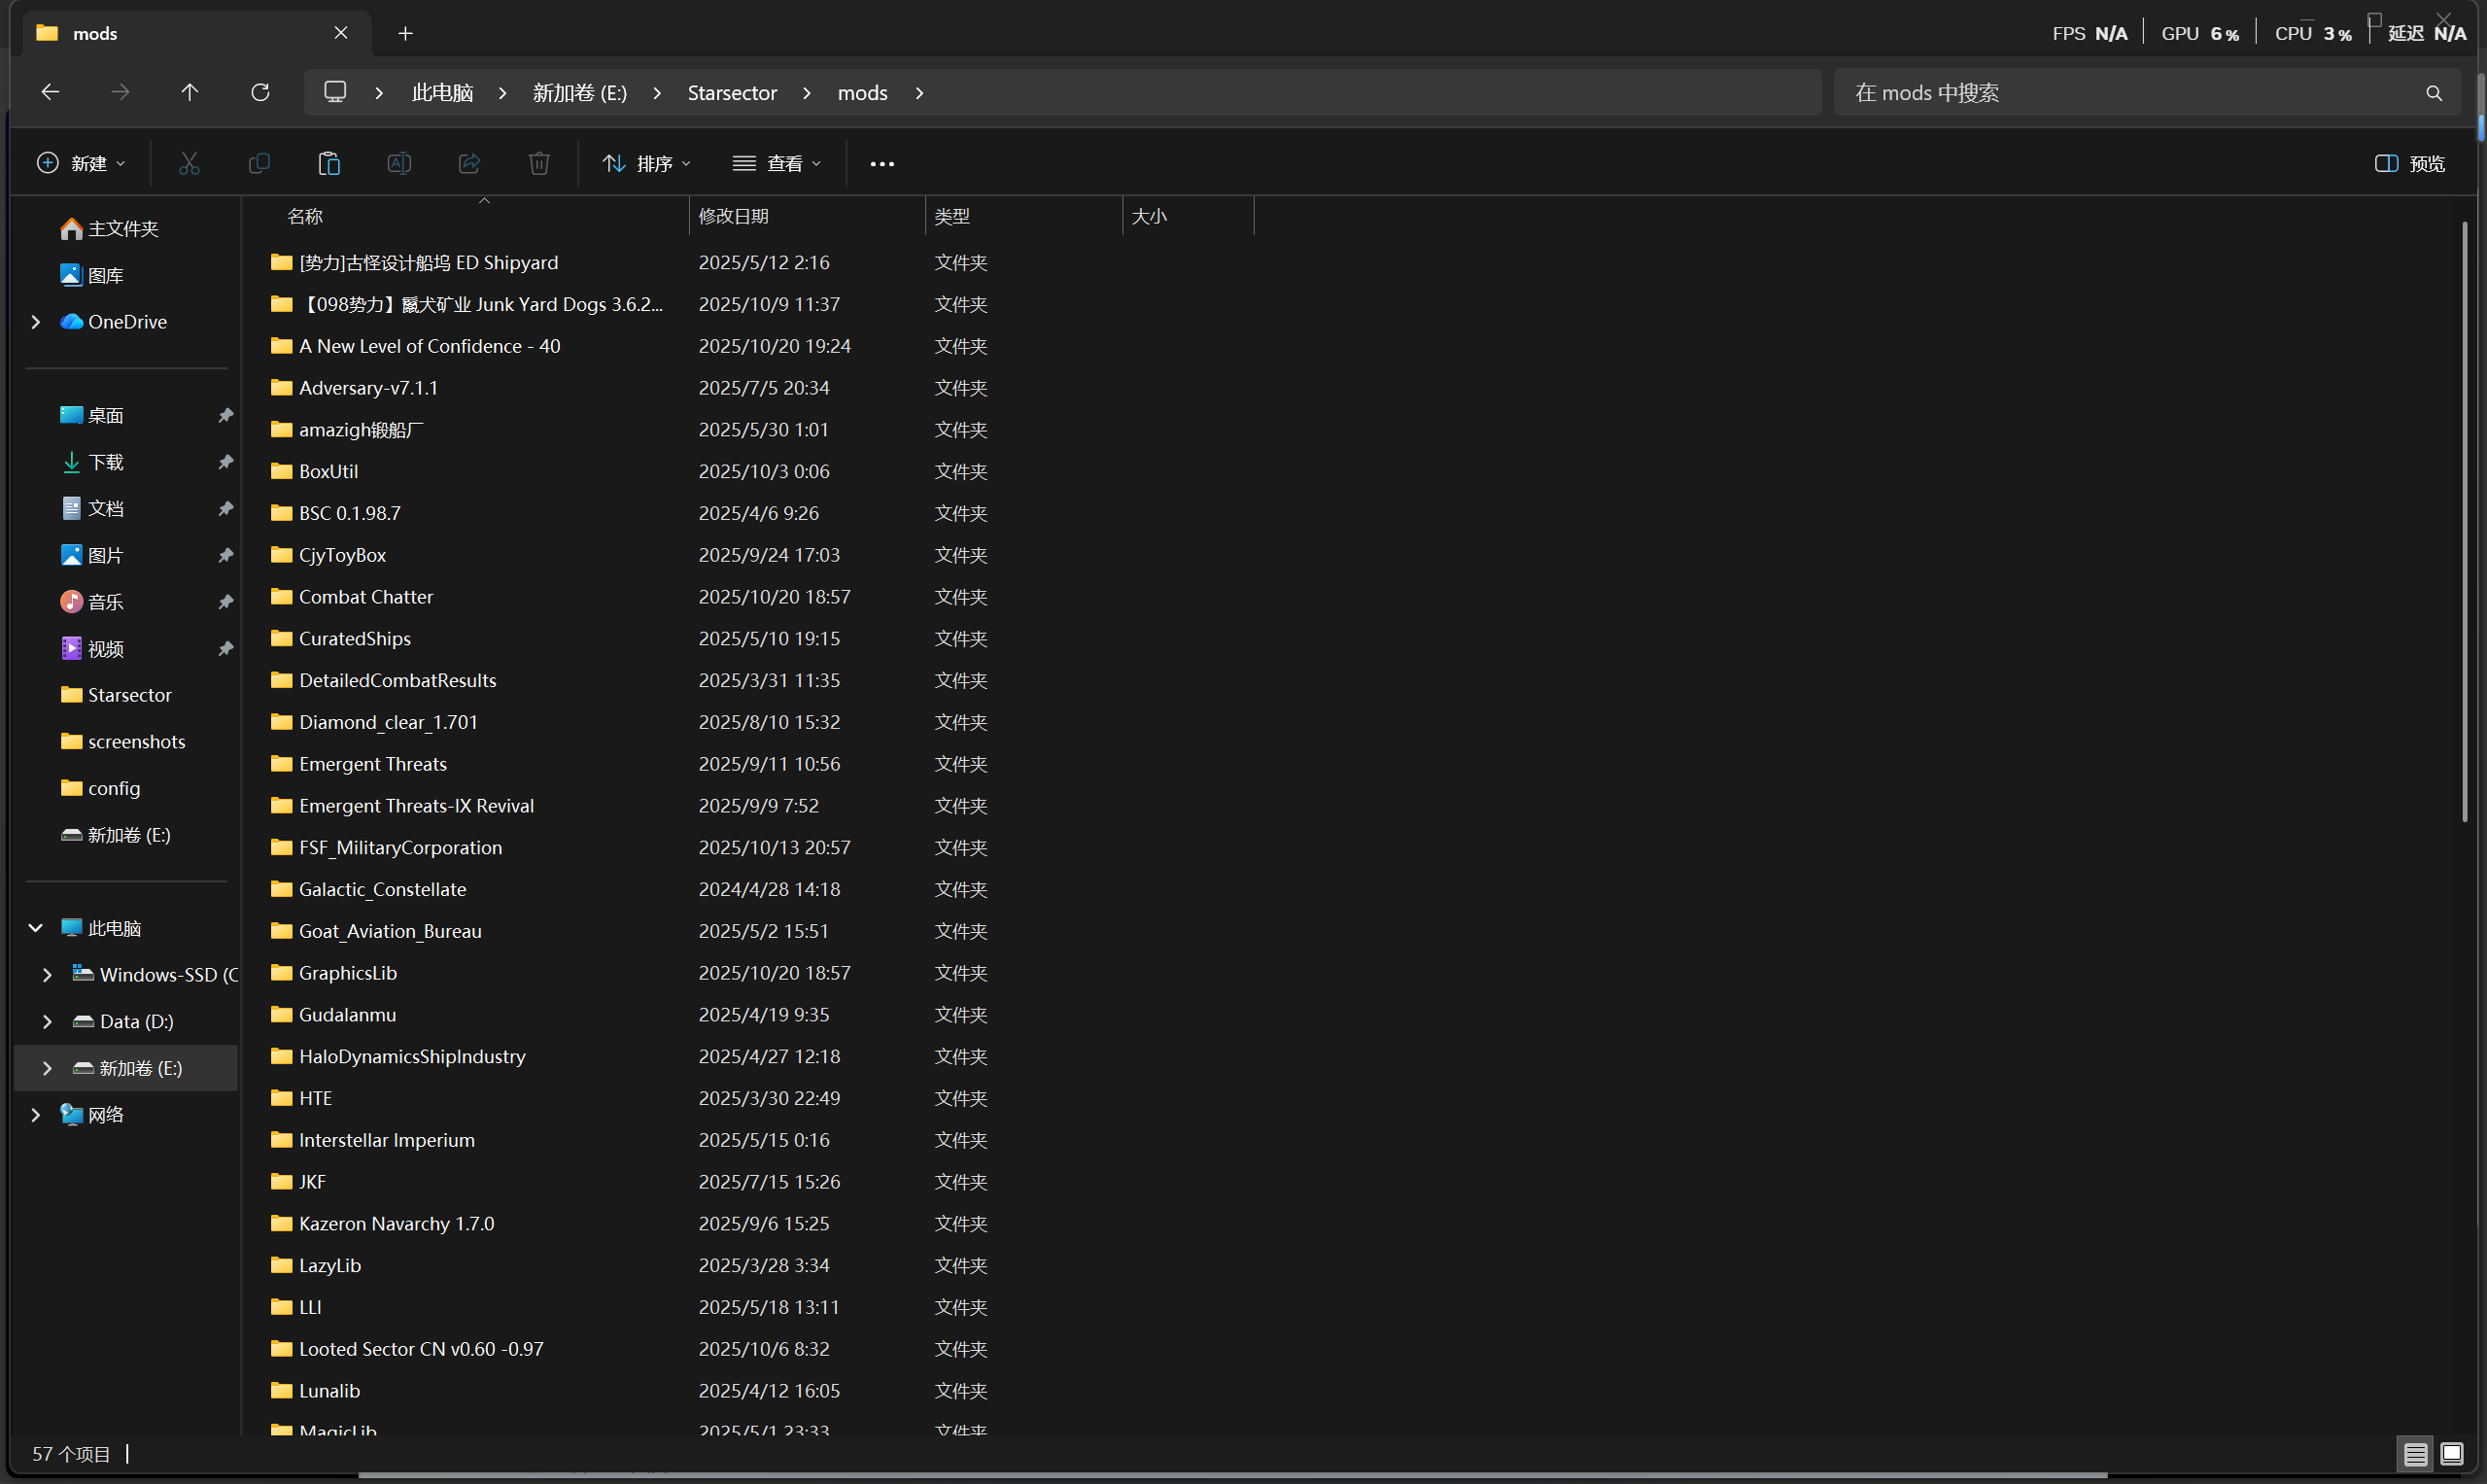Image resolution: width=2487 pixels, height=1484 pixels.
Task: Switch to large thumbnails view icon
Action: pos(2451,1453)
